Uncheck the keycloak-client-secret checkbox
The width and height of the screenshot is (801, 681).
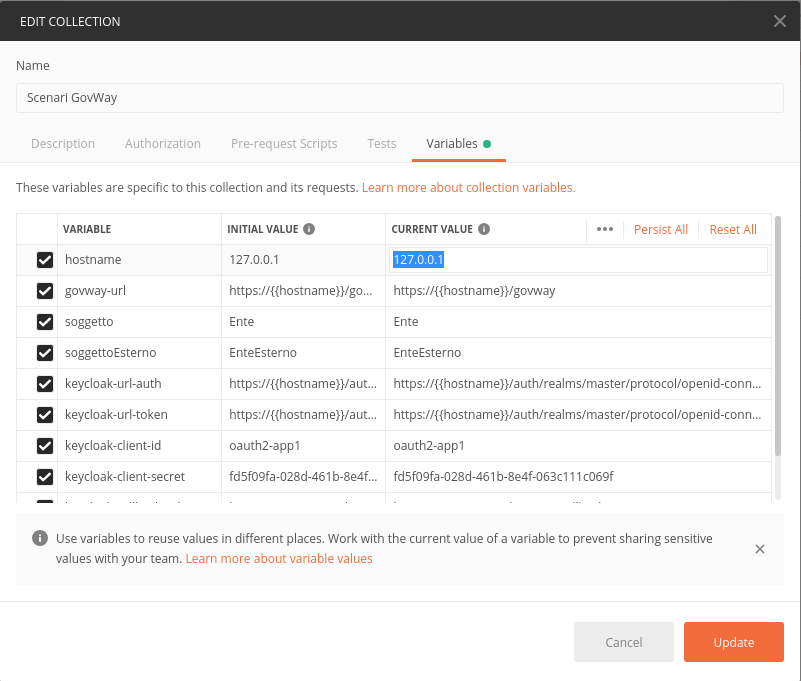click(45, 477)
